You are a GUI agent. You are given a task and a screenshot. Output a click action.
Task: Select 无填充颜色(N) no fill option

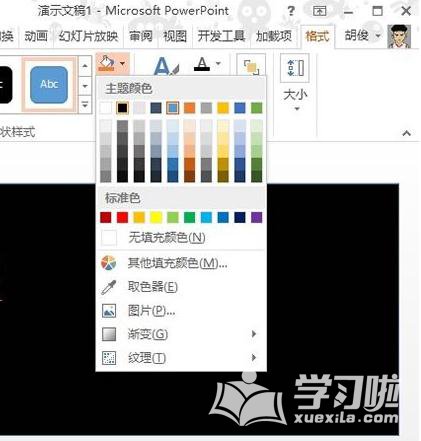click(181, 238)
